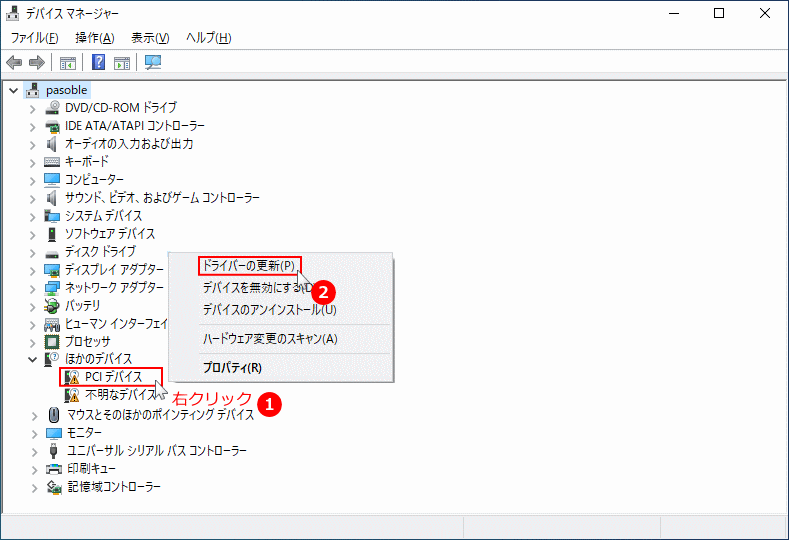789x540 pixels.
Task: Click the 記憶域コントローラー icon
Action: pos(54,487)
